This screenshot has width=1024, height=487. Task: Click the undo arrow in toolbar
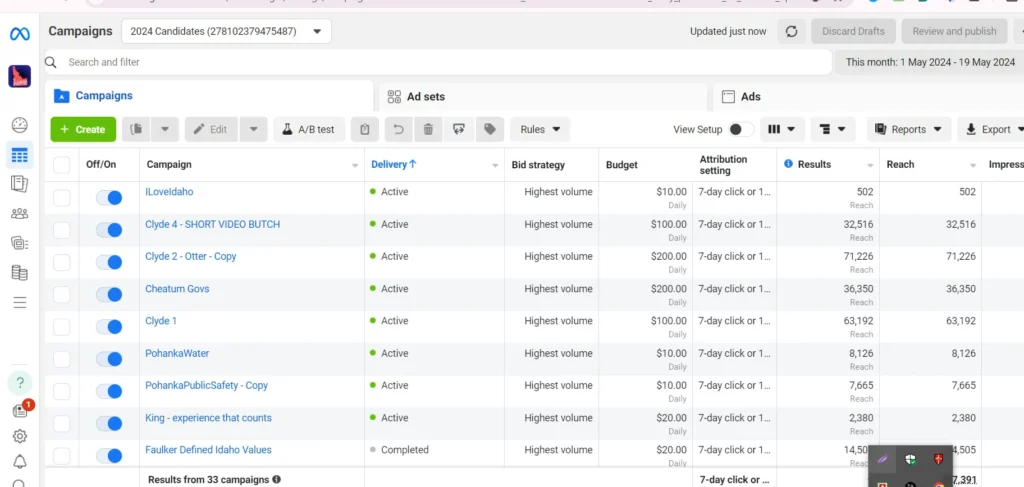click(398, 129)
